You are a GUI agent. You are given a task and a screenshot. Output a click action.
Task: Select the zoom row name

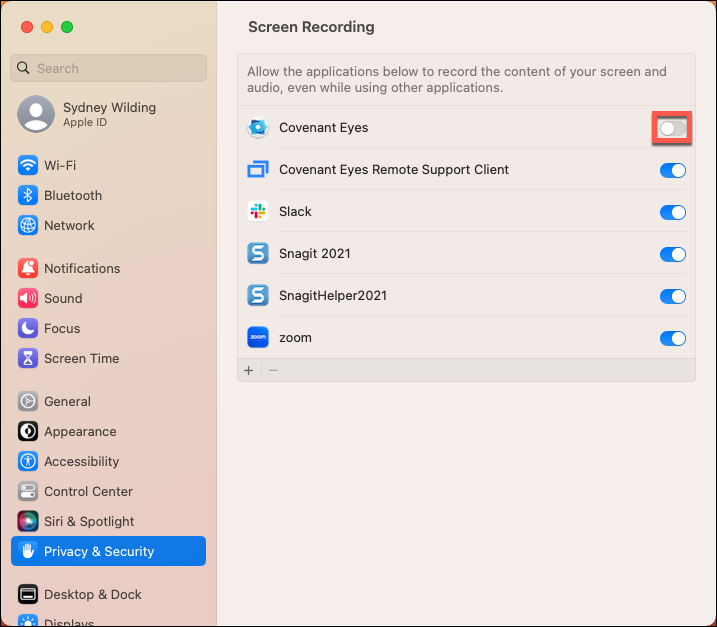click(295, 338)
